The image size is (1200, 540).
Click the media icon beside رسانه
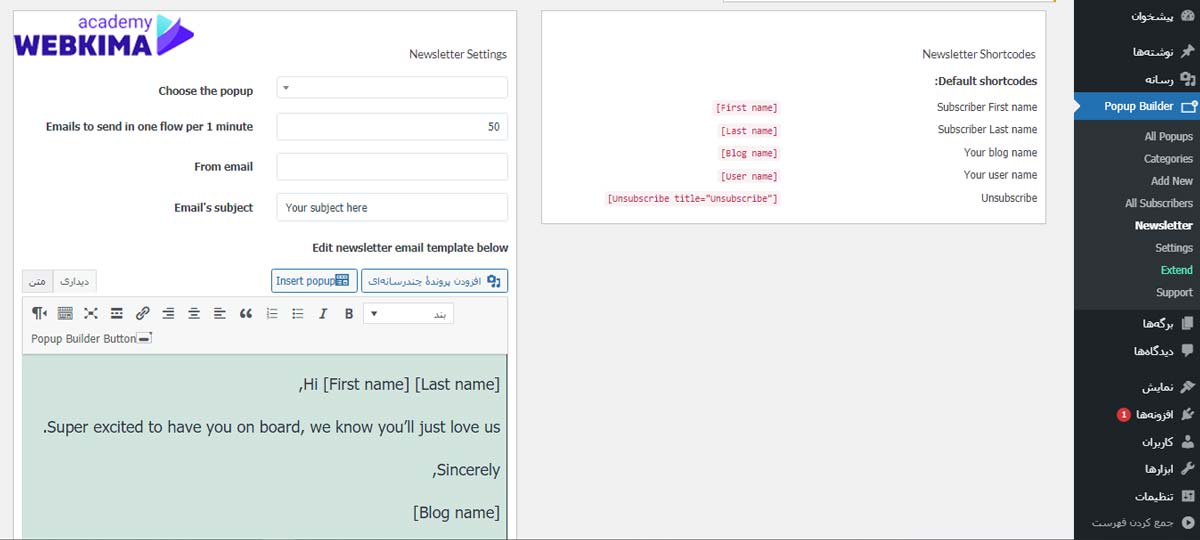[x=1187, y=79]
